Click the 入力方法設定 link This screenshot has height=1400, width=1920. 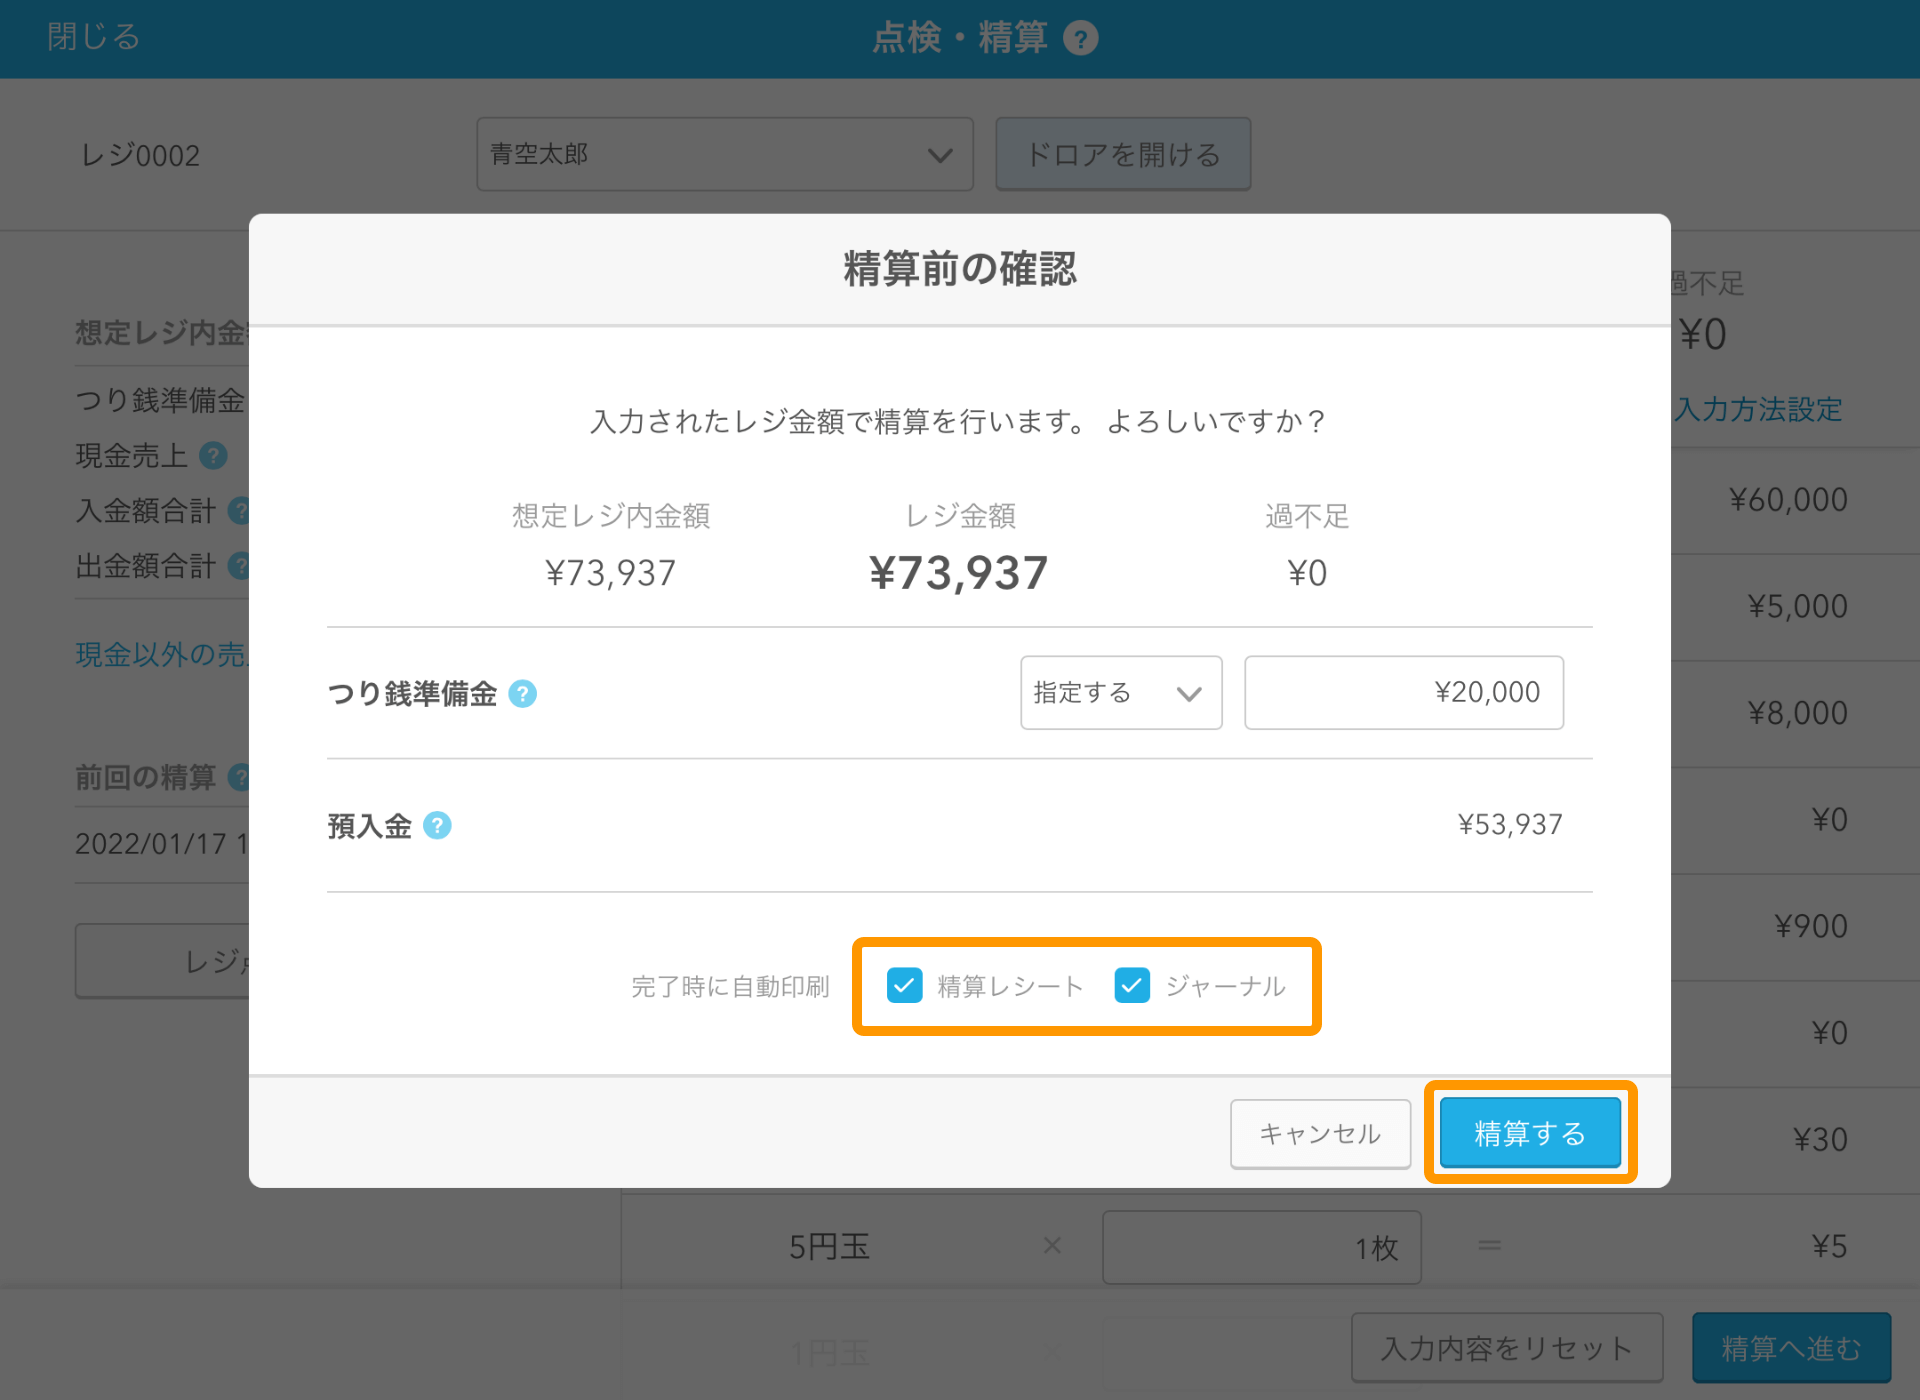pyautogui.click(x=1758, y=409)
